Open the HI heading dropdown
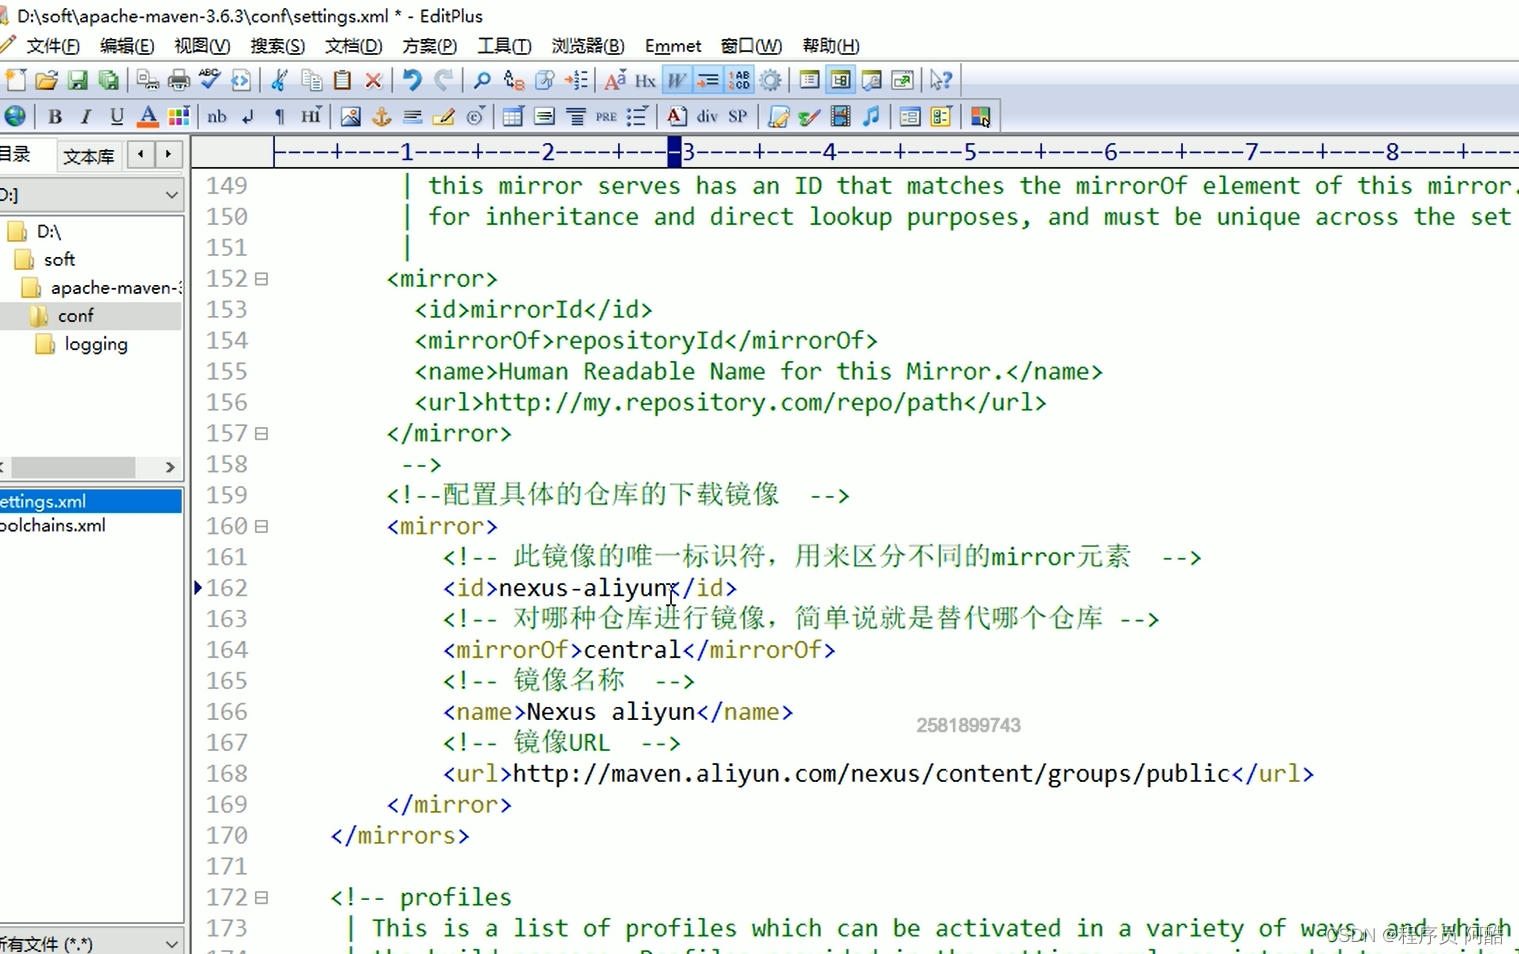This screenshot has height=954, width=1519. (311, 116)
